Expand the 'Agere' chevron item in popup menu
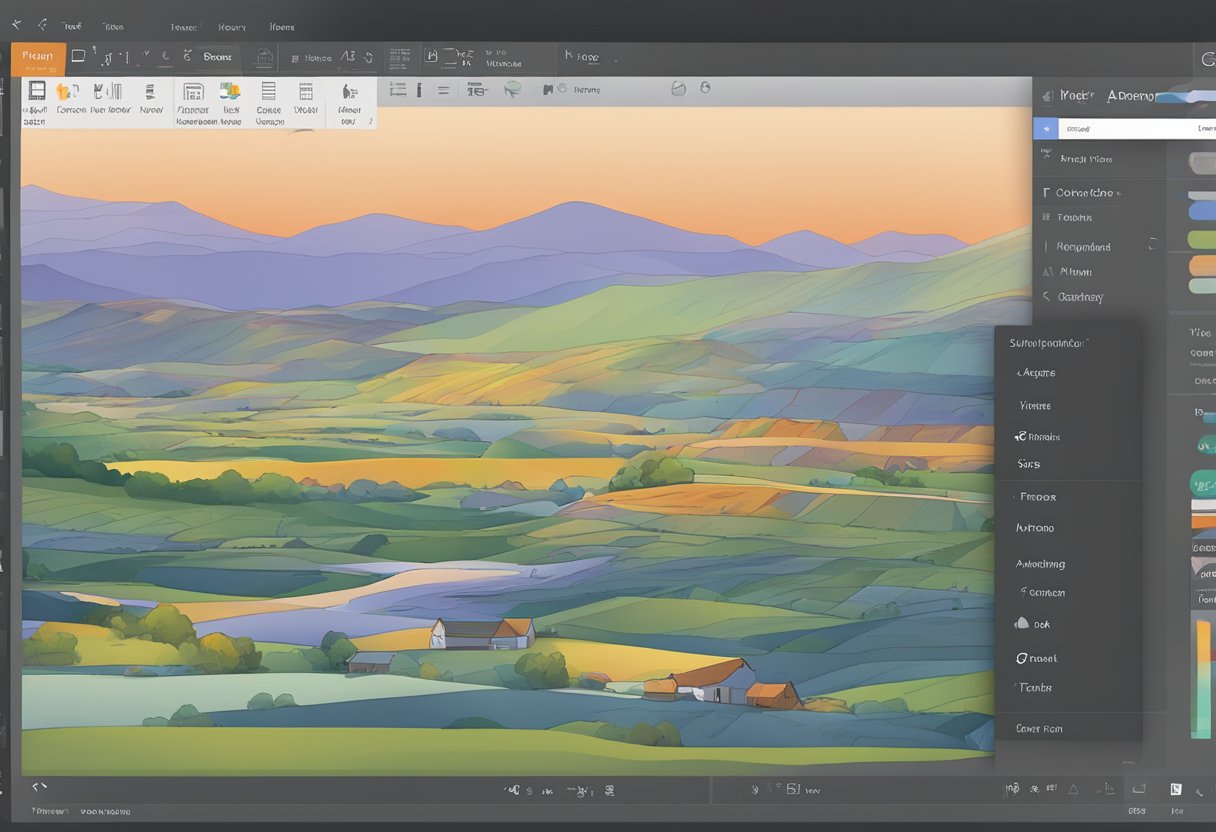Image resolution: width=1216 pixels, height=832 pixels. point(1020,373)
